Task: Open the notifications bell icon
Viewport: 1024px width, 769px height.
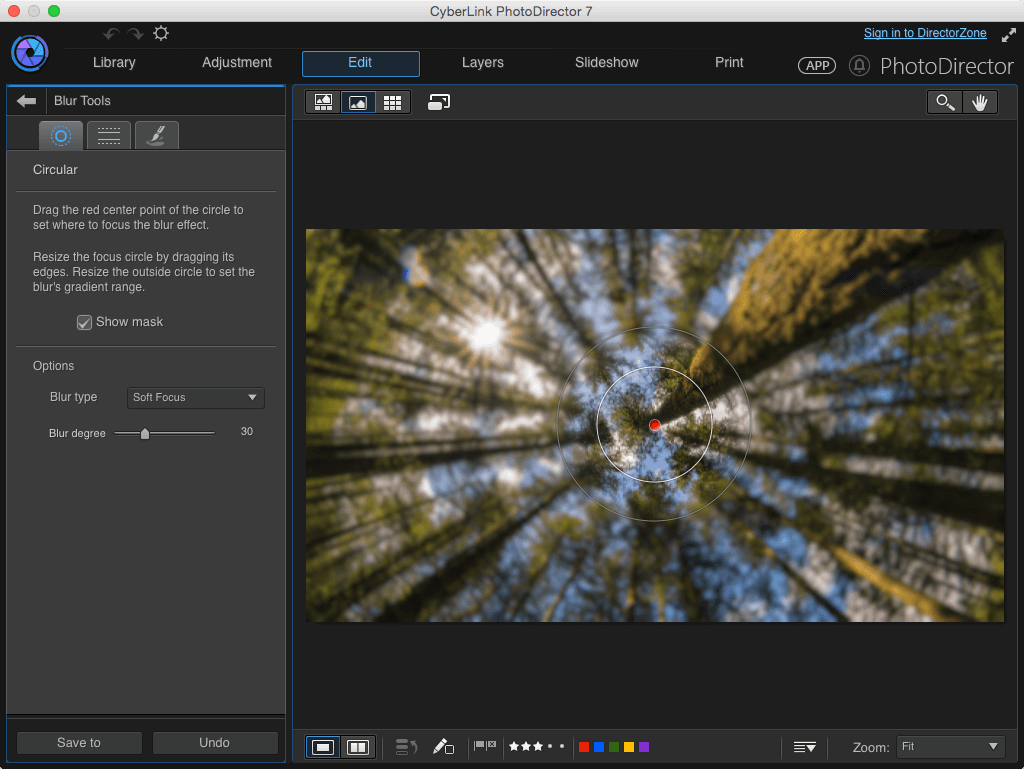Action: point(859,65)
